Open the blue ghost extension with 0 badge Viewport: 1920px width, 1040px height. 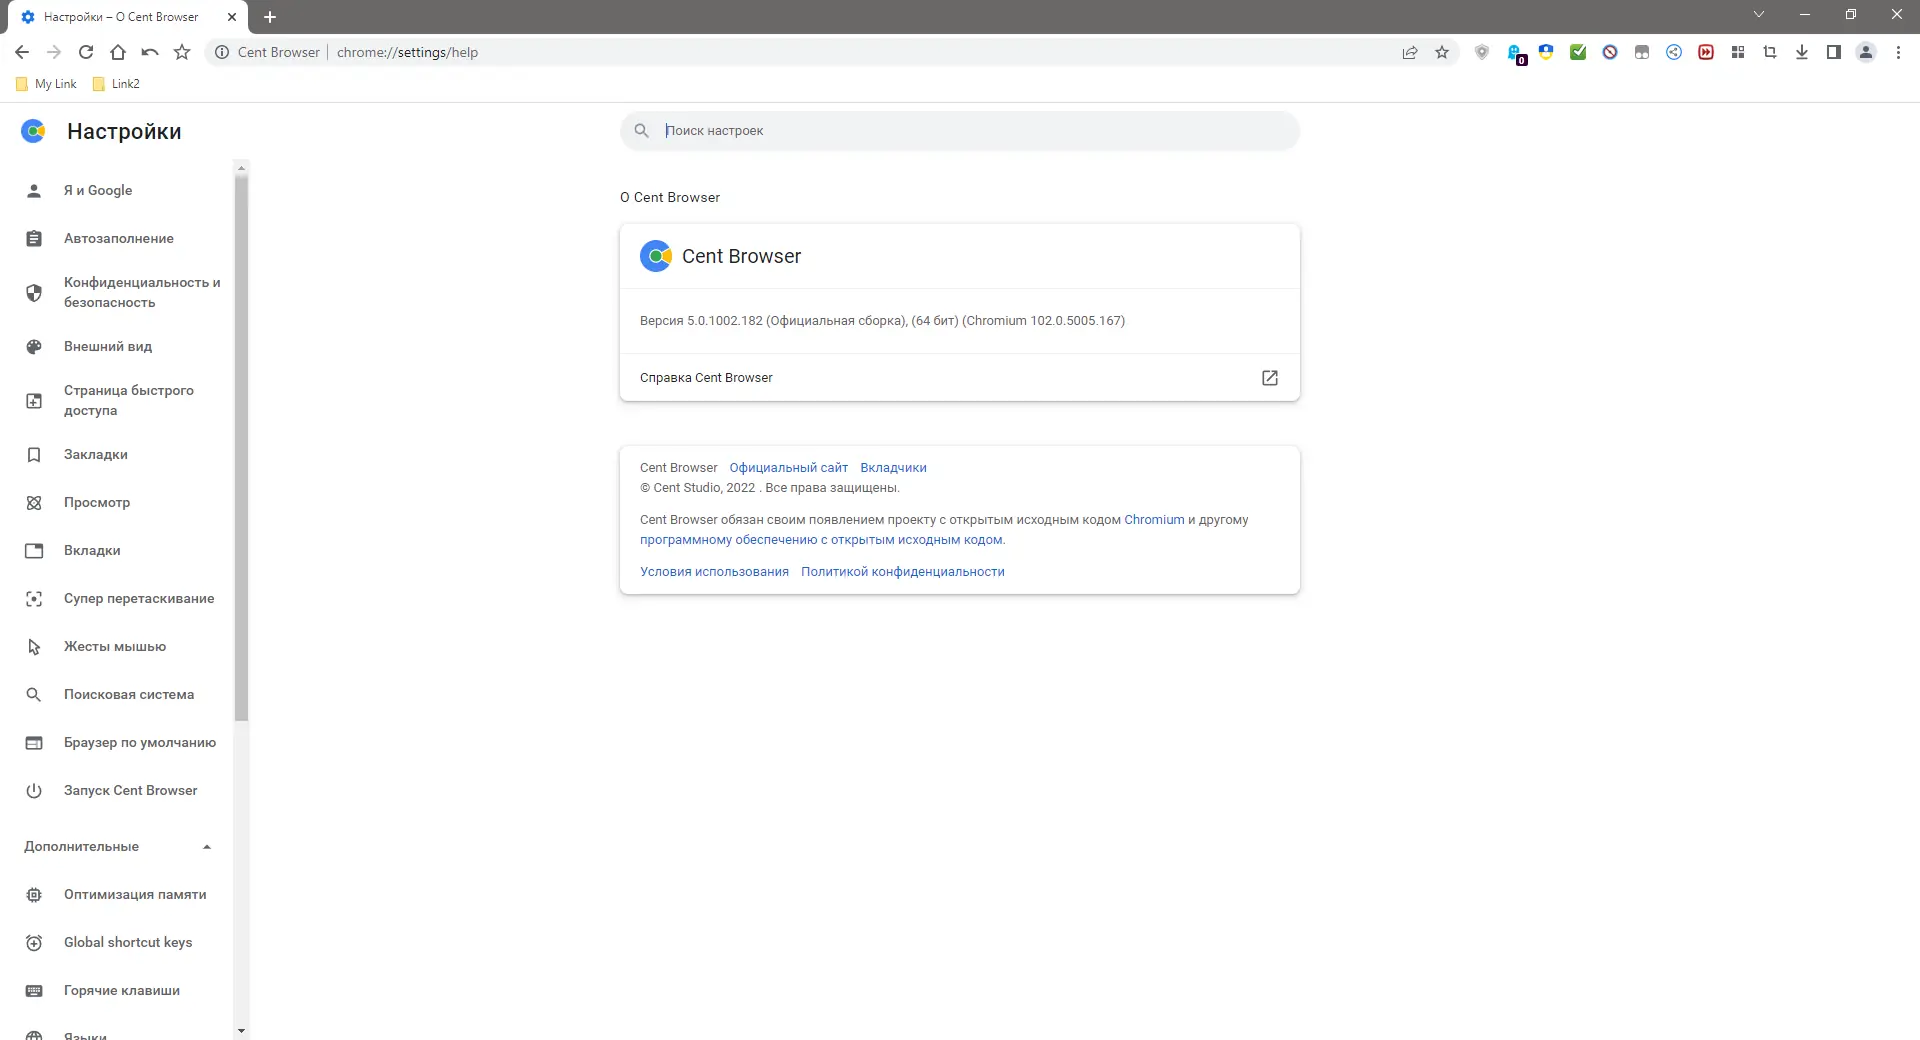pos(1515,53)
